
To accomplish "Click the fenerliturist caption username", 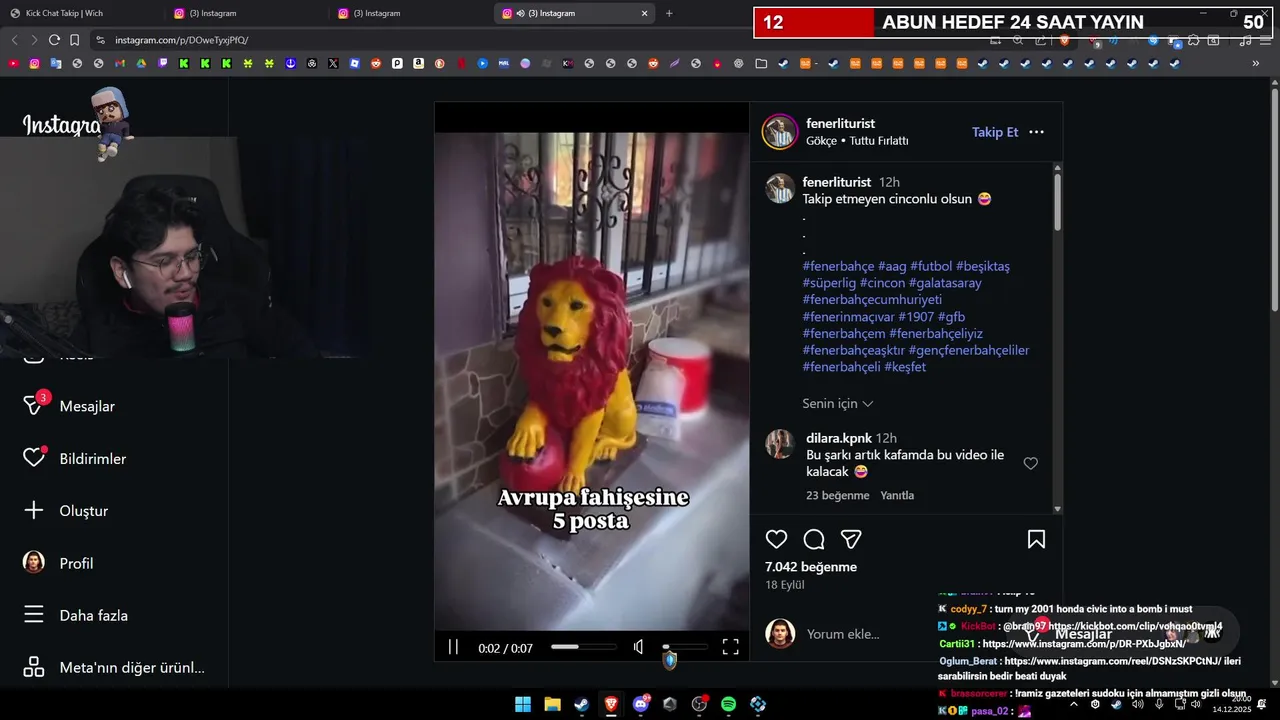I will (836, 182).
